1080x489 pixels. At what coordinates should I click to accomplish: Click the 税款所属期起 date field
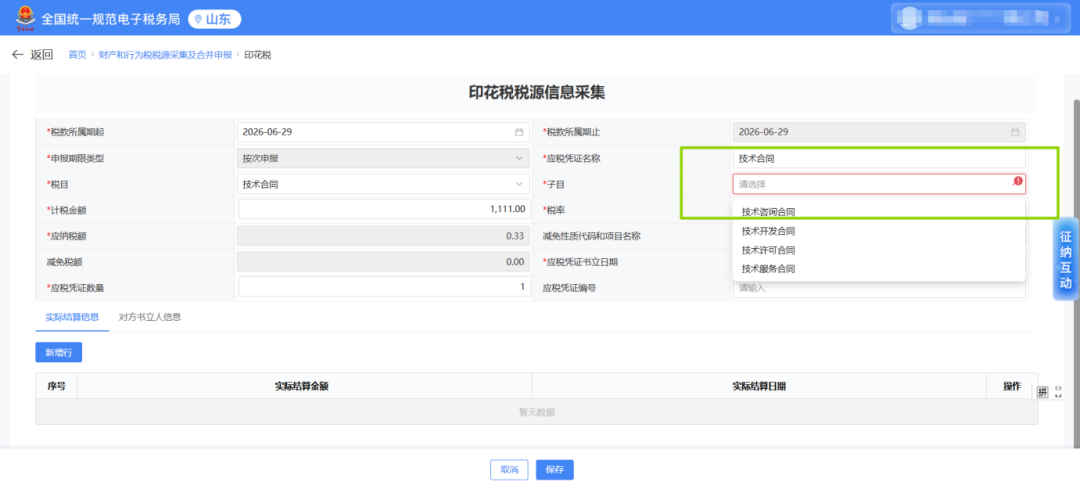click(x=383, y=132)
